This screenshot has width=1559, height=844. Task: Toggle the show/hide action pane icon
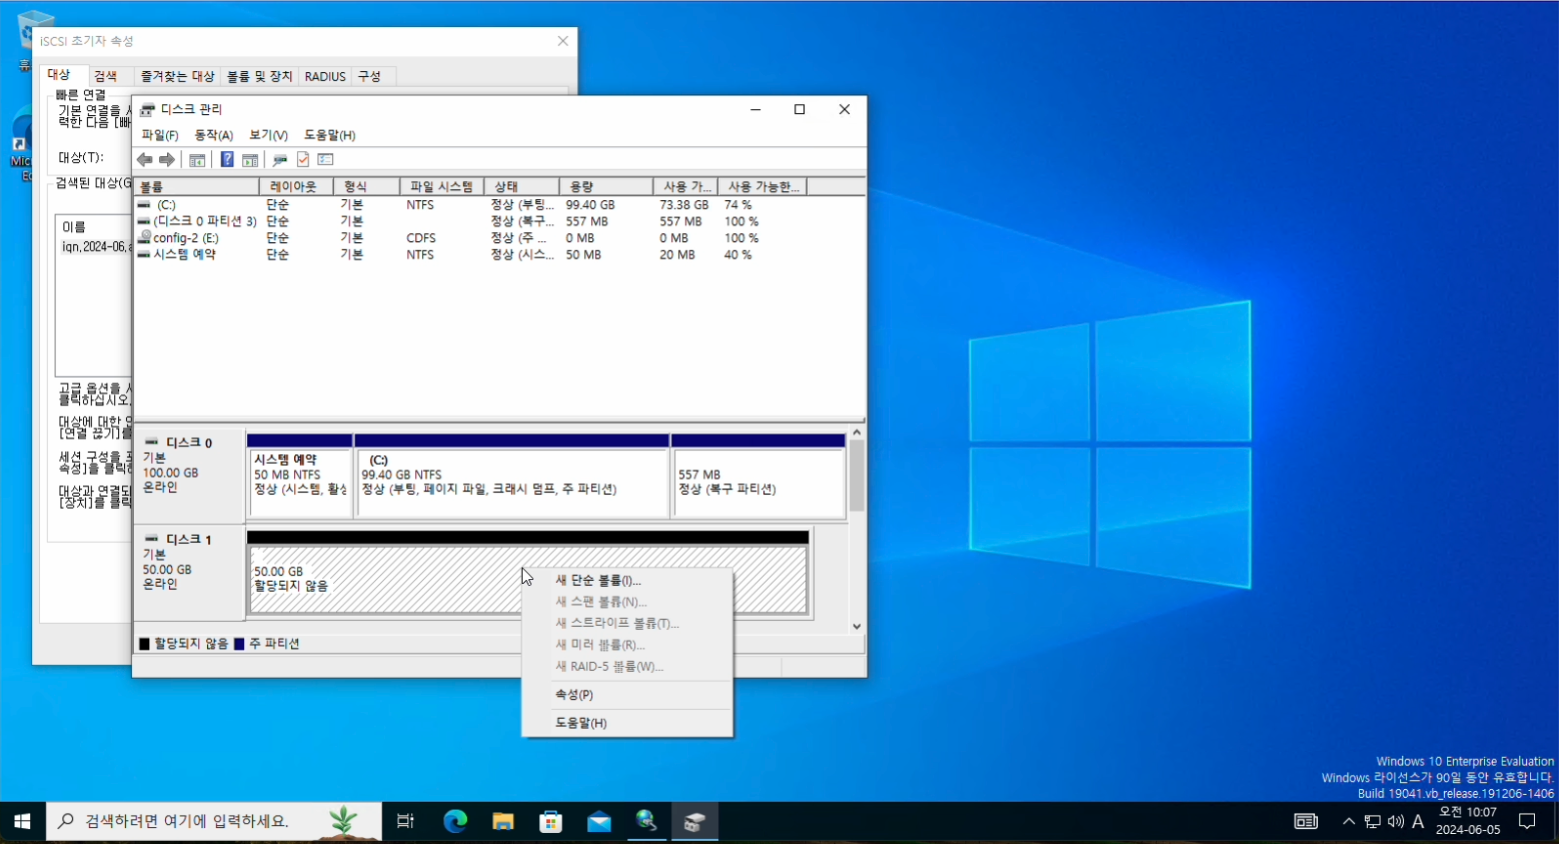click(x=250, y=160)
